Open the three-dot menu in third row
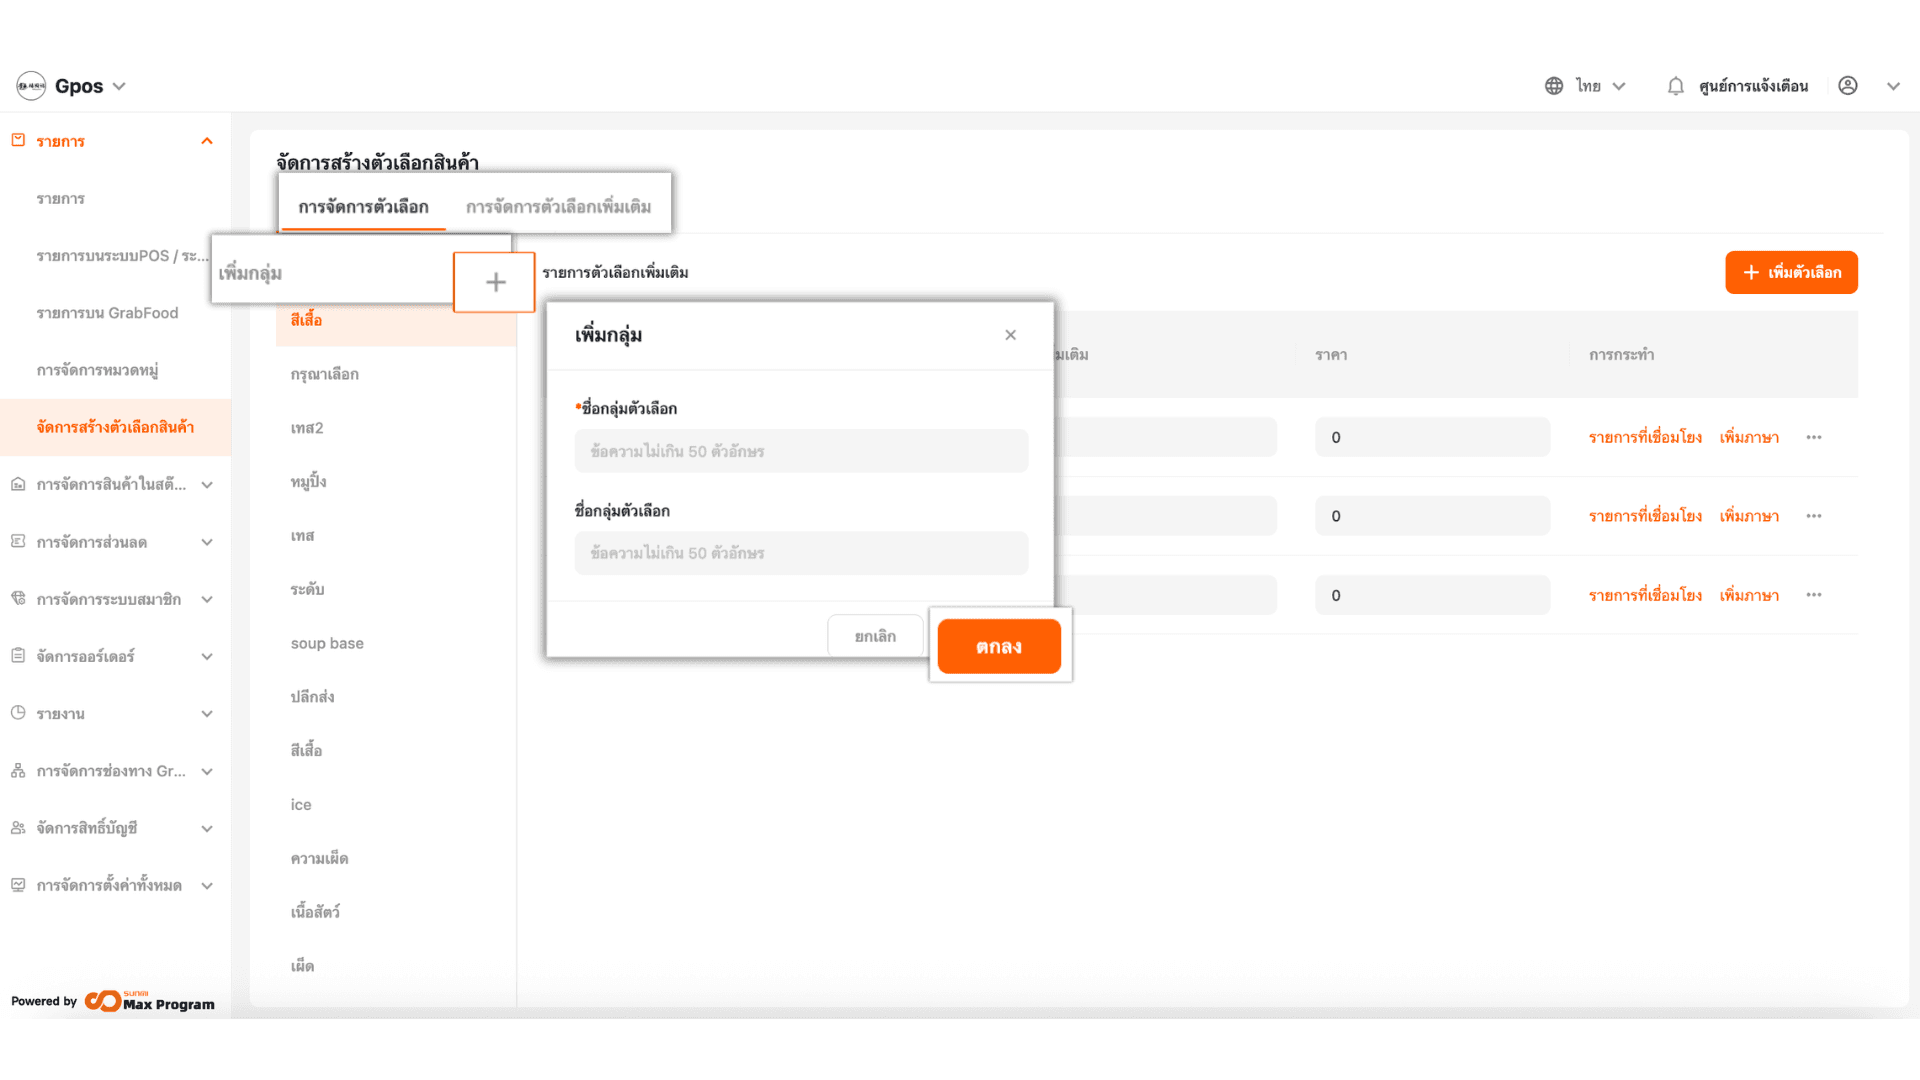1920x1080 pixels. (1814, 595)
